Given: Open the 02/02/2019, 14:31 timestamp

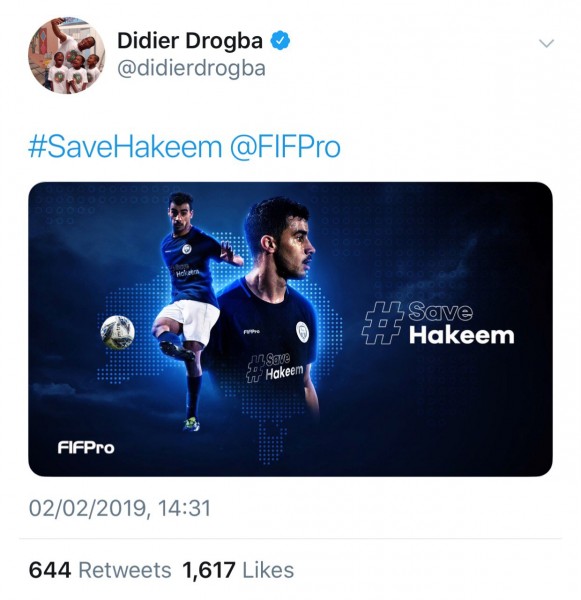Looking at the screenshot, I should 120,508.
